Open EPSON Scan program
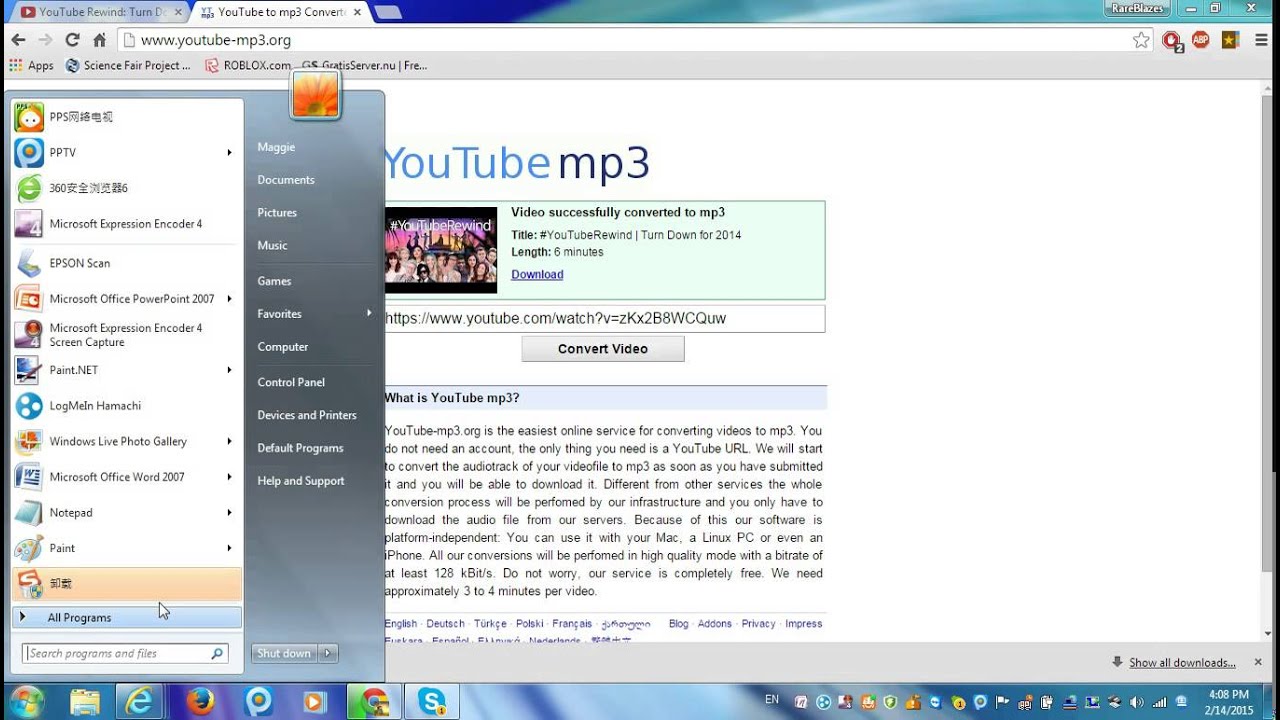Image resolution: width=1280 pixels, height=720 pixels. click(126, 263)
